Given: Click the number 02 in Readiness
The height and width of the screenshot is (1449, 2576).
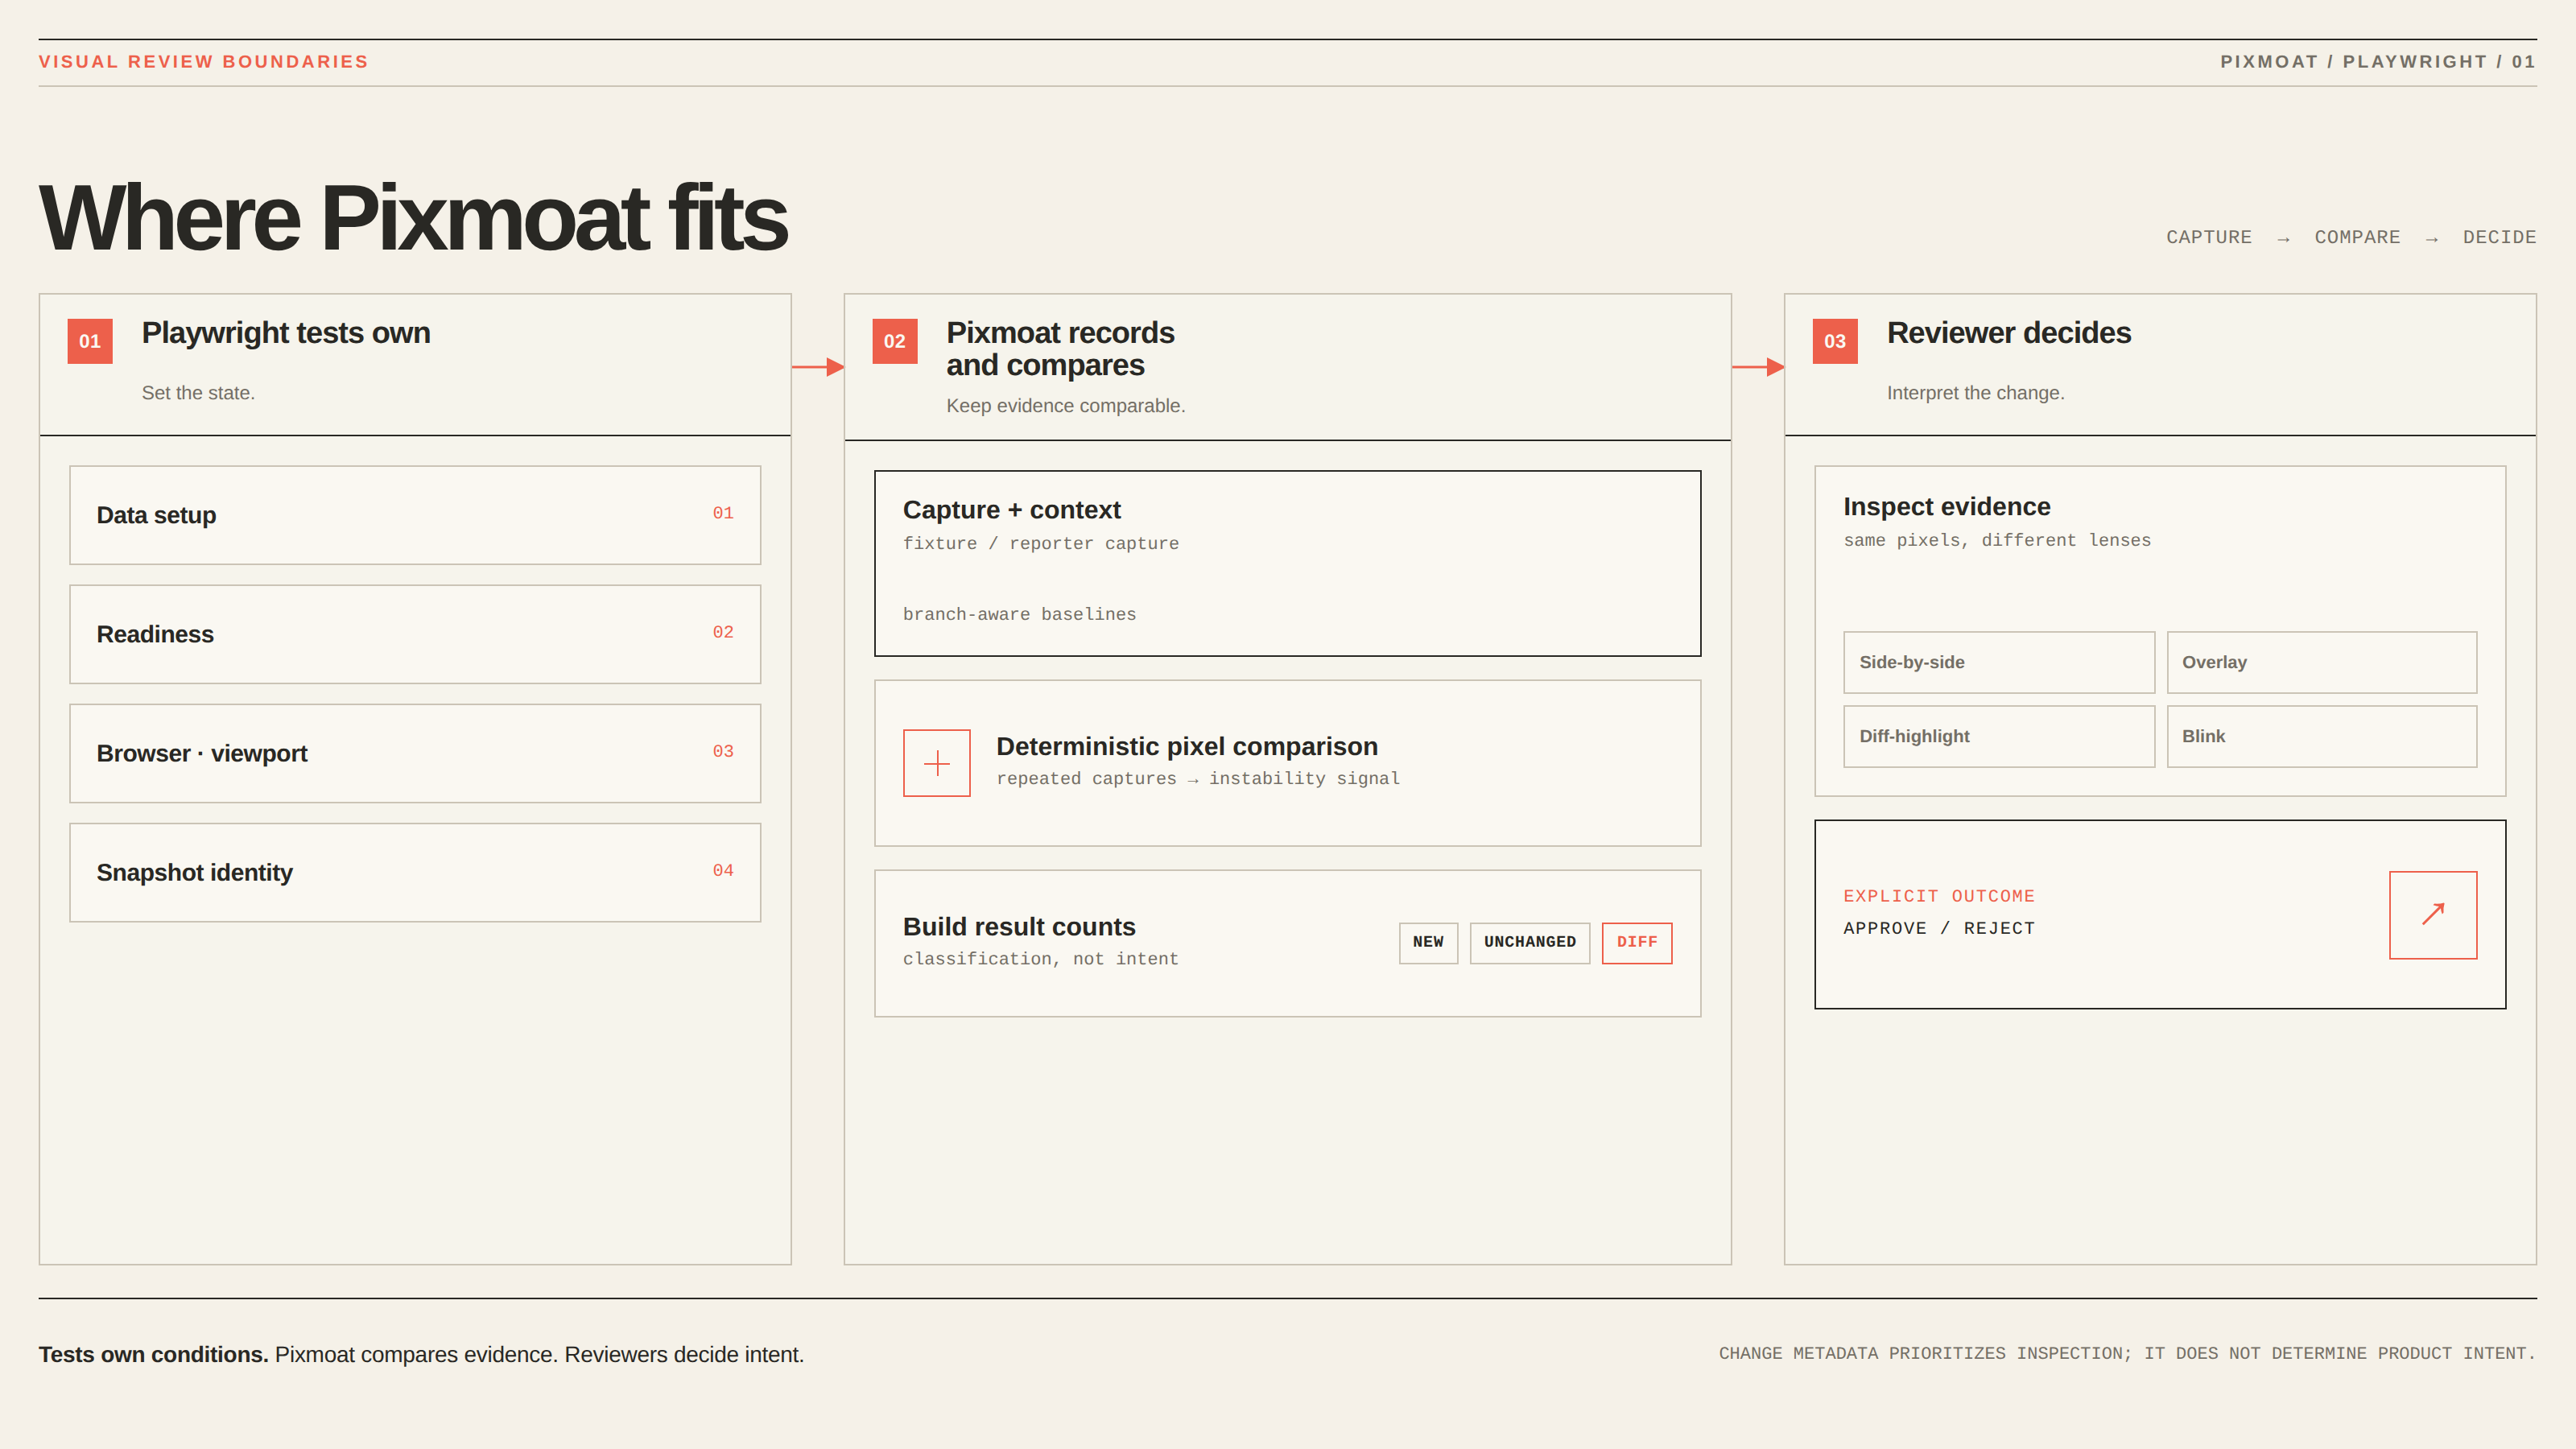Looking at the screenshot, I should click(x=722, y=632).
